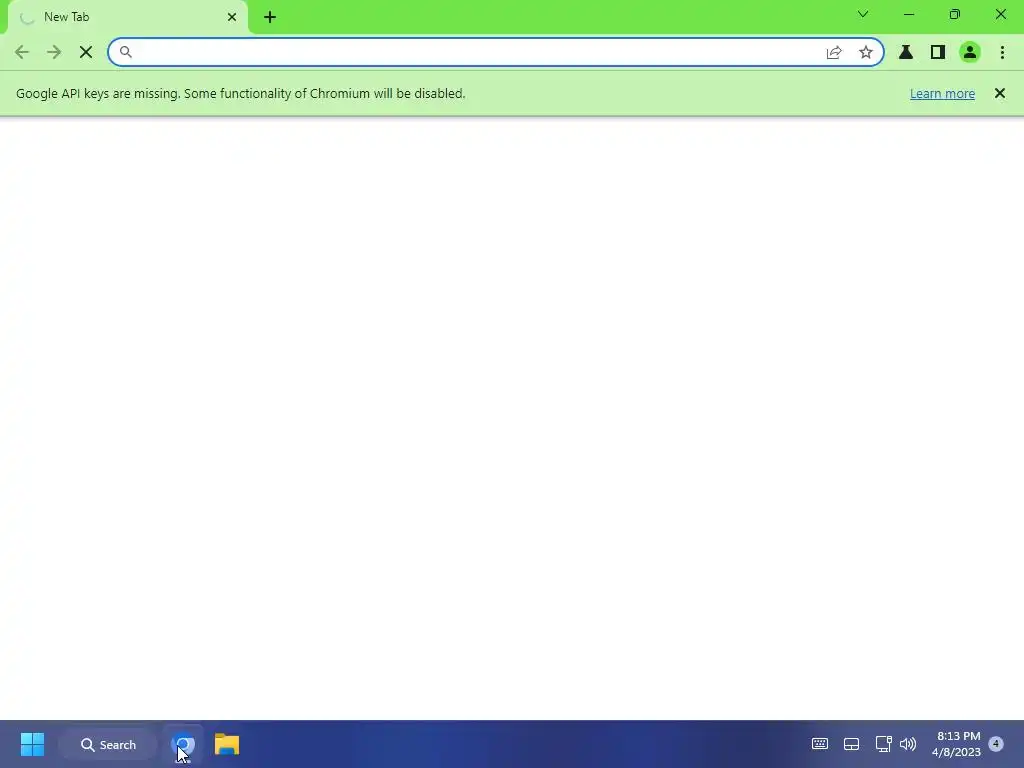Open the touch keyboard tray icon
The width and height of the screenshot is (1024, 768).
click(820, 744)
